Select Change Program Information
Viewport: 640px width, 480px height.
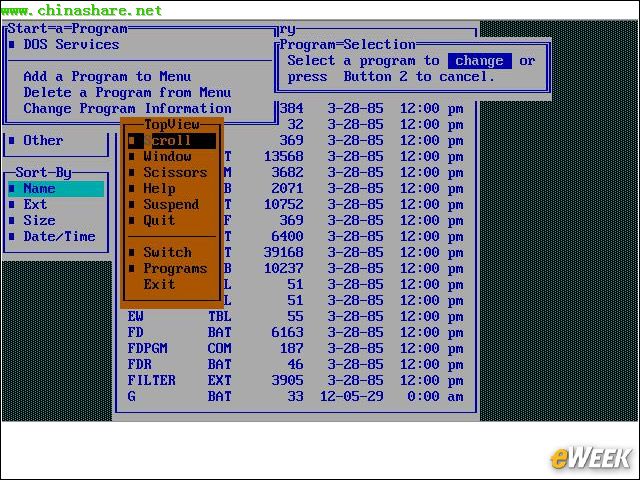pos(127,108)
